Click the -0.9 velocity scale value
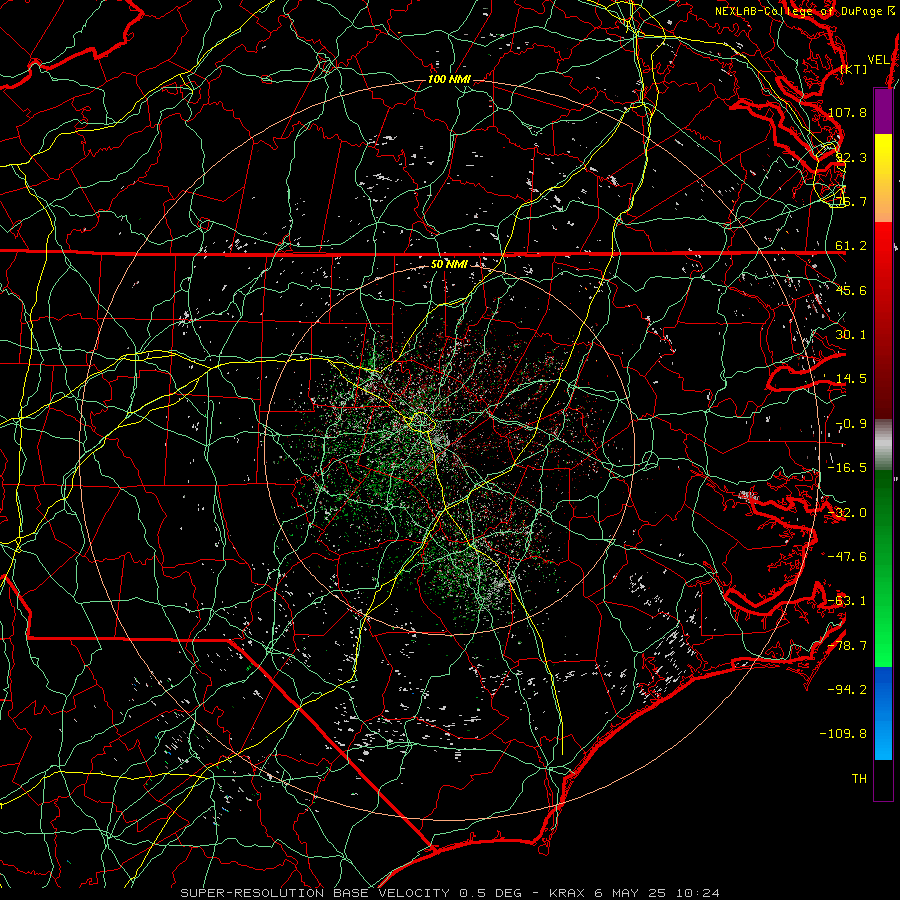Image resolution: width=900 pixels, height=900 pixels. pos(851,424)
